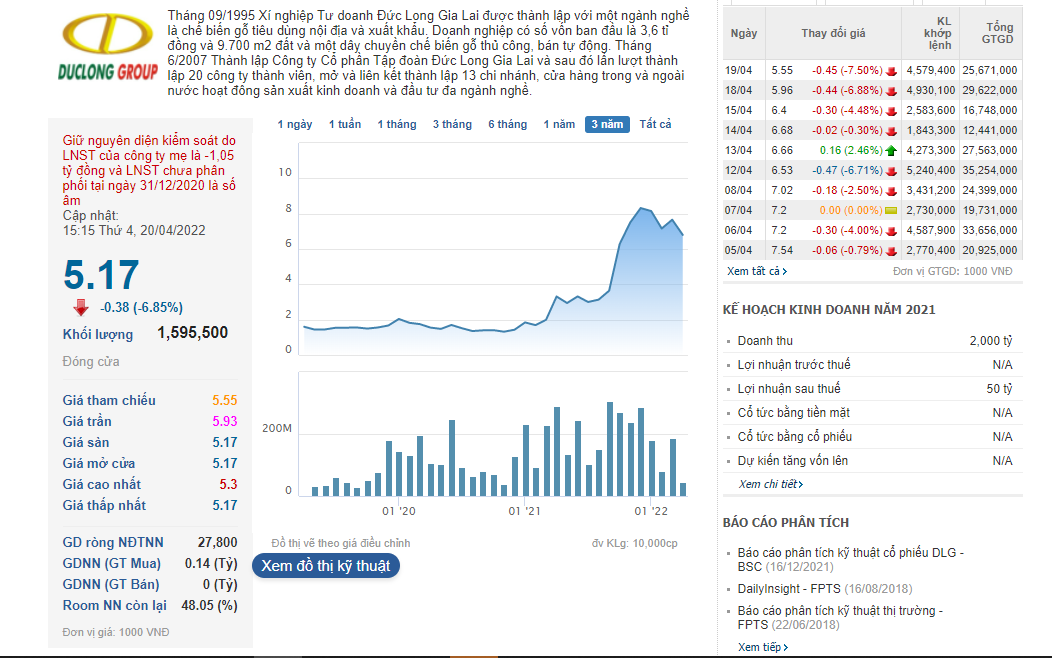Click down arrow icon in 12/04 row
The width and height of the screenshot is (1052, 658).
[891, 171]
